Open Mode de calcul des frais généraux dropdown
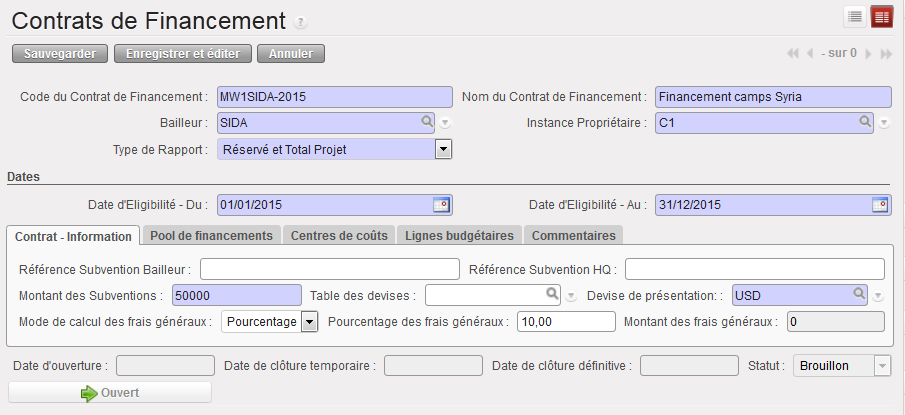 (309, 321)
